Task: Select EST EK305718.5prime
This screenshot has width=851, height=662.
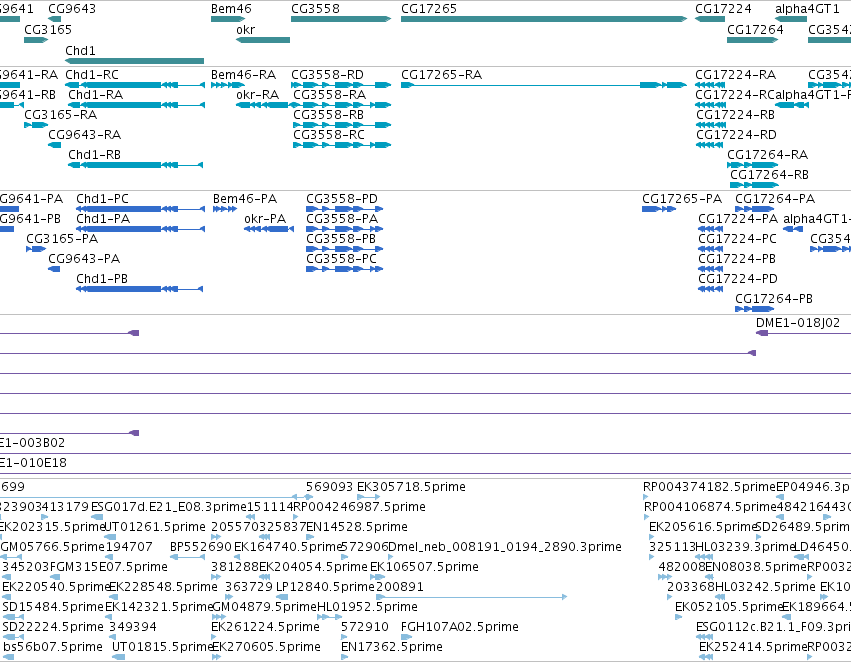Action: (x=411, y=487)
